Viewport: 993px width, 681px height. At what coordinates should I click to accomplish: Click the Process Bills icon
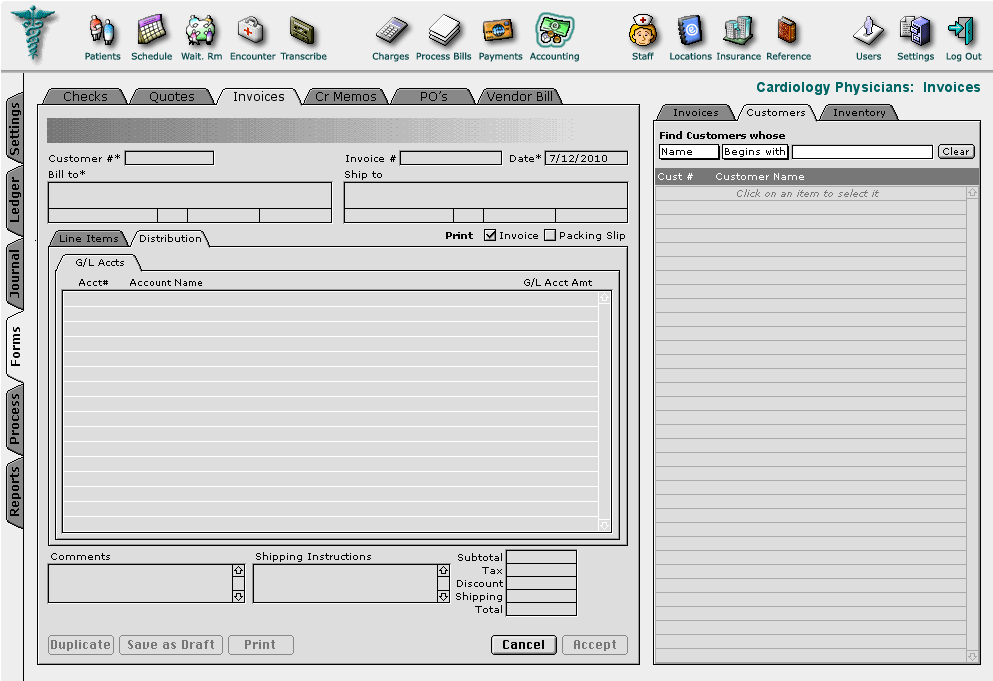443,31
